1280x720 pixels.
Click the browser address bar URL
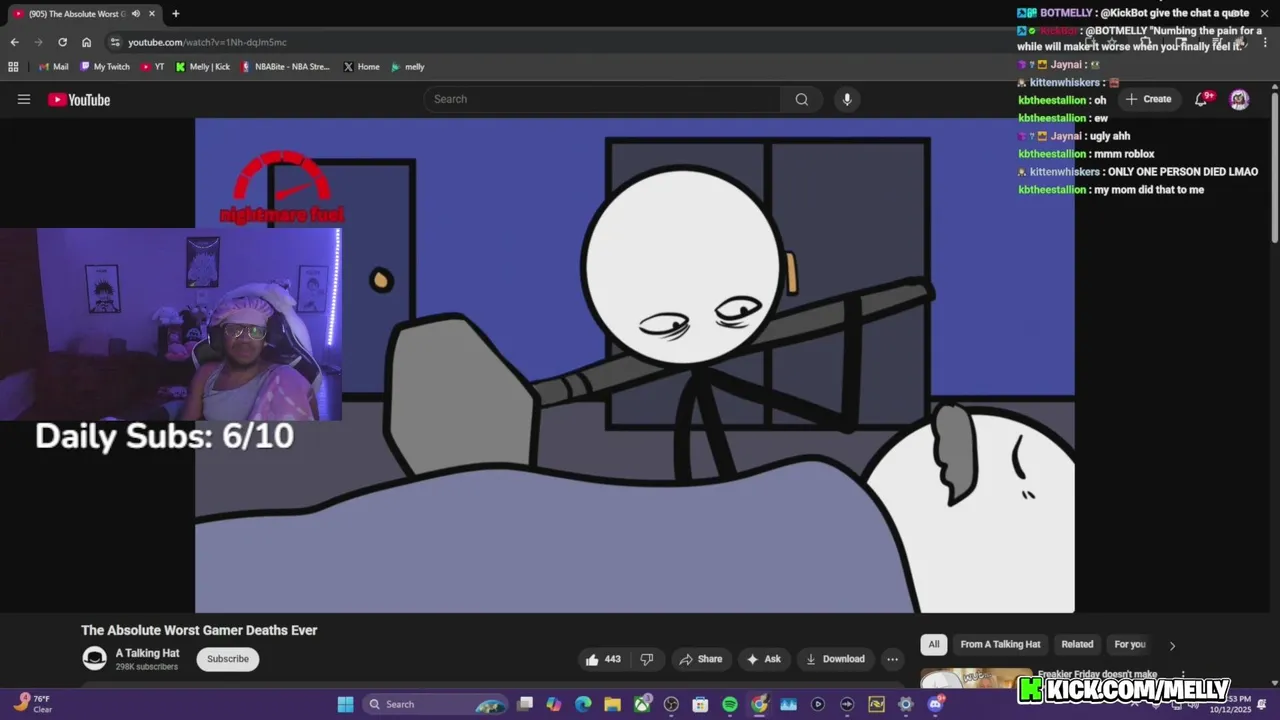[x=207, y=42]
